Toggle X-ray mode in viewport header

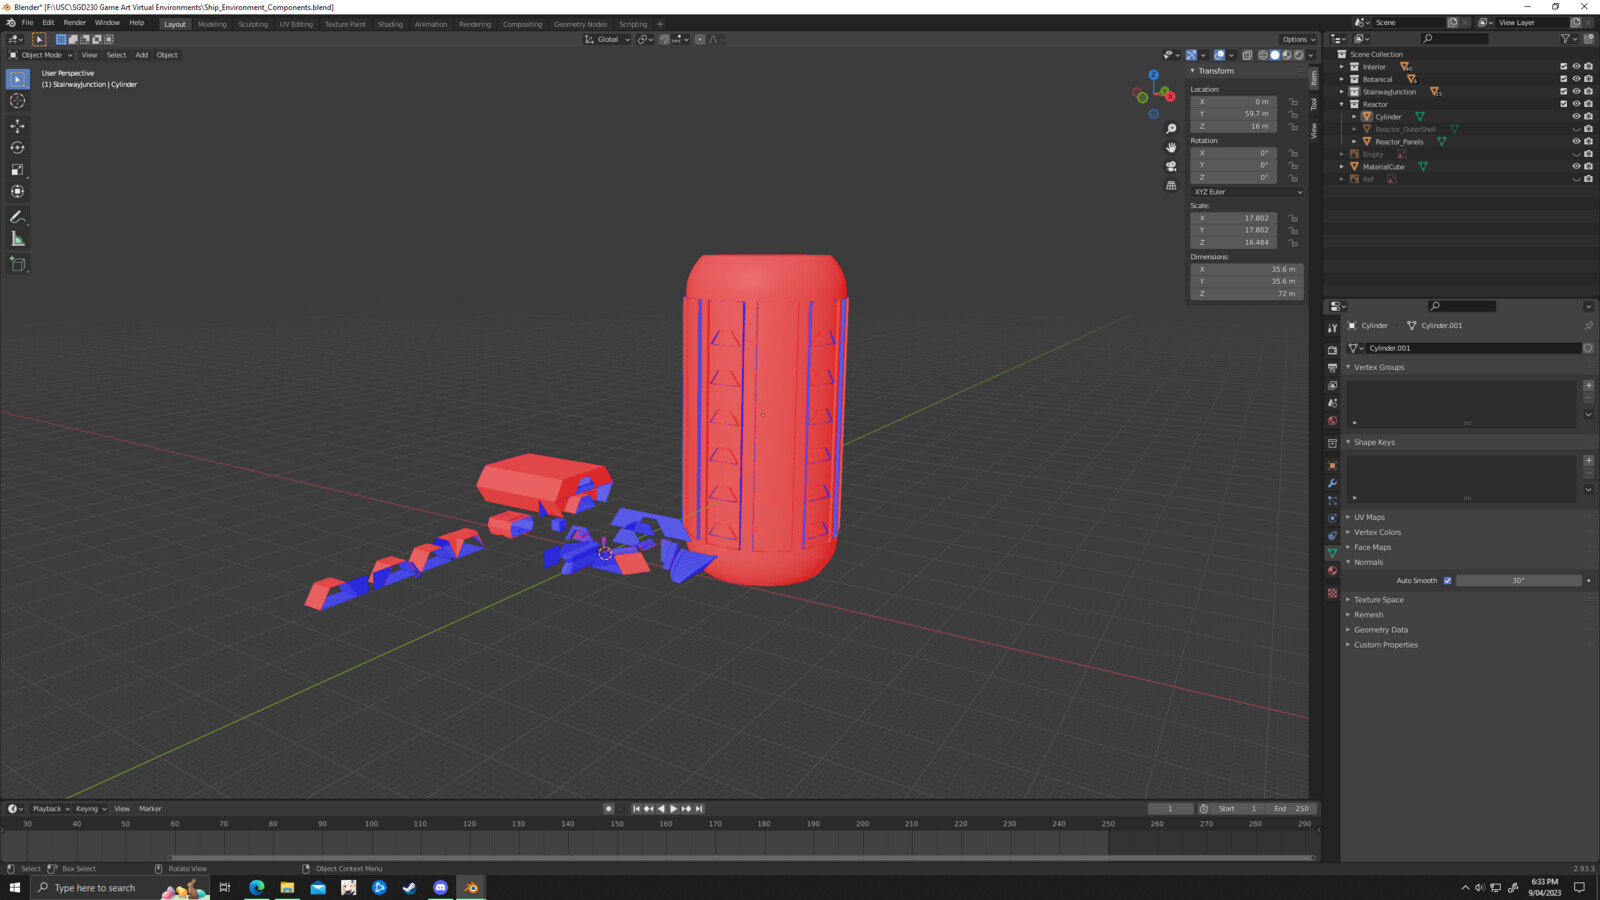(x=1247, y=55)
